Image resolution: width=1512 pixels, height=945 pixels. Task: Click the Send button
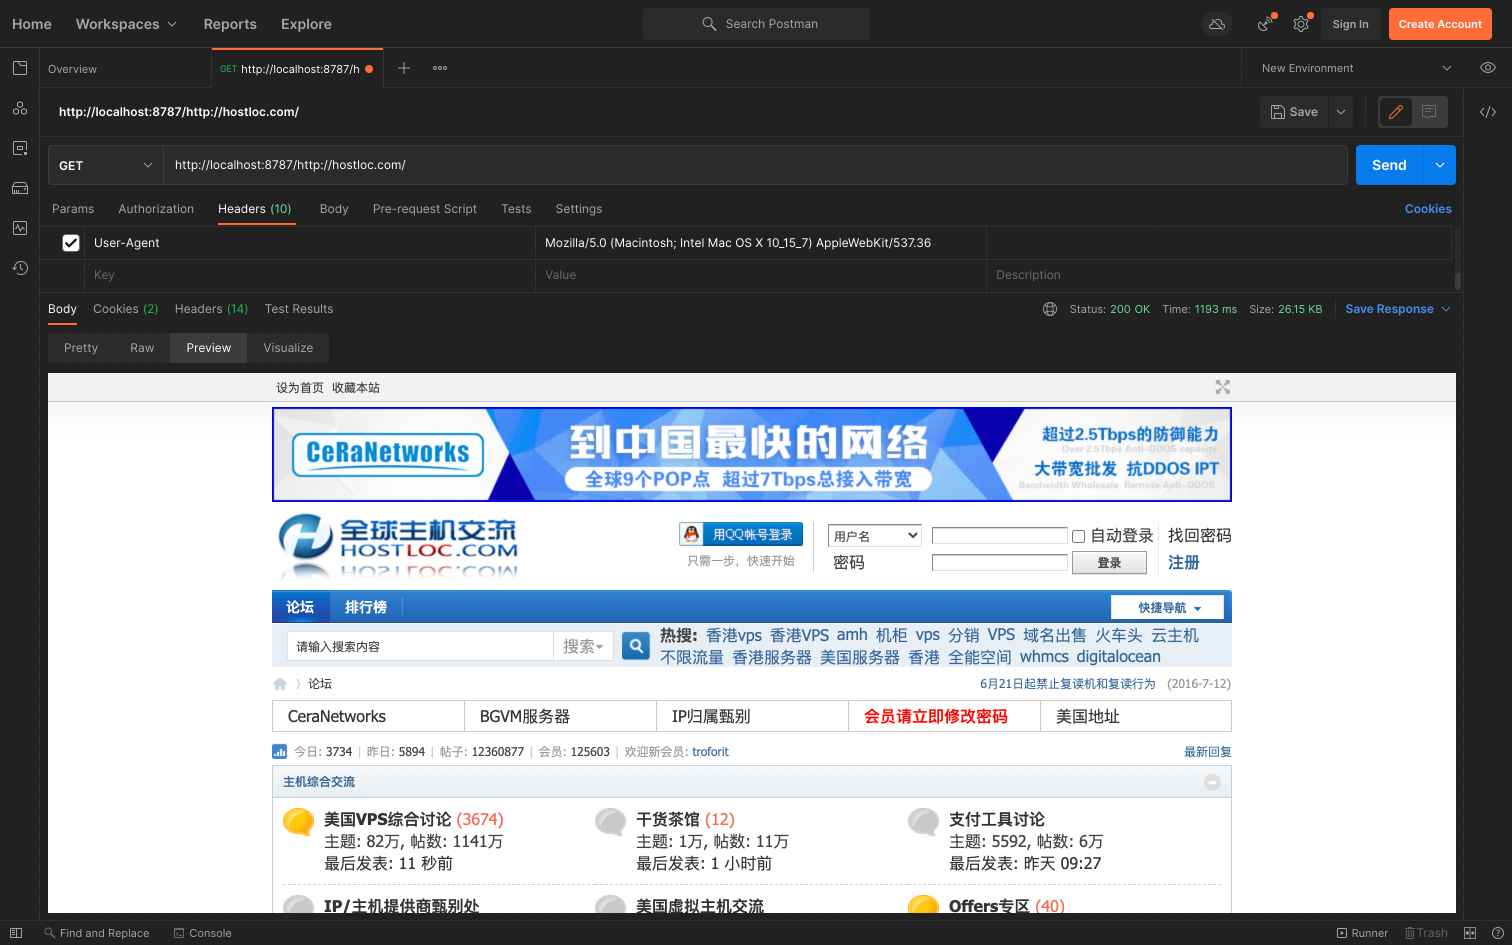(x=1389, y=165)
